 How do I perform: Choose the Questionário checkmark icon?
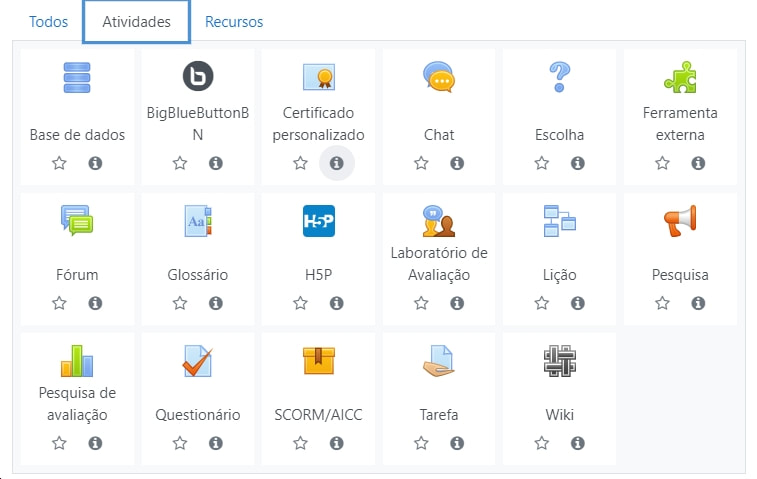click(x=198, y=360)
